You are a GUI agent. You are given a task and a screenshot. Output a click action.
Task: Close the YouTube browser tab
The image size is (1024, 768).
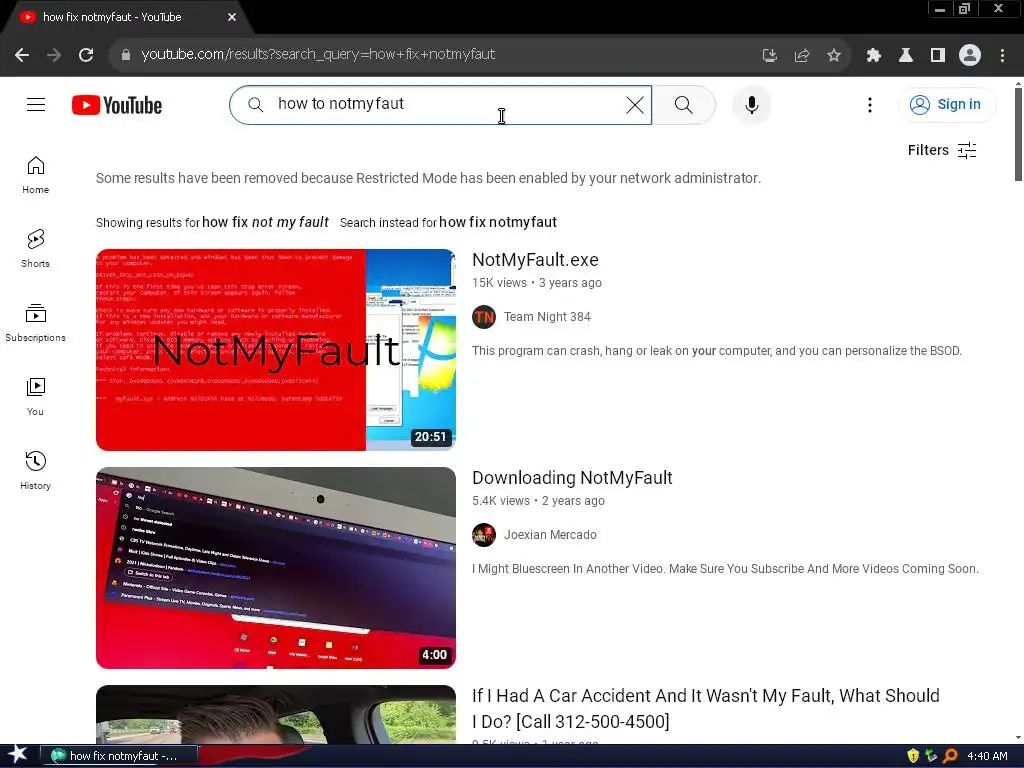coord(232,17)
